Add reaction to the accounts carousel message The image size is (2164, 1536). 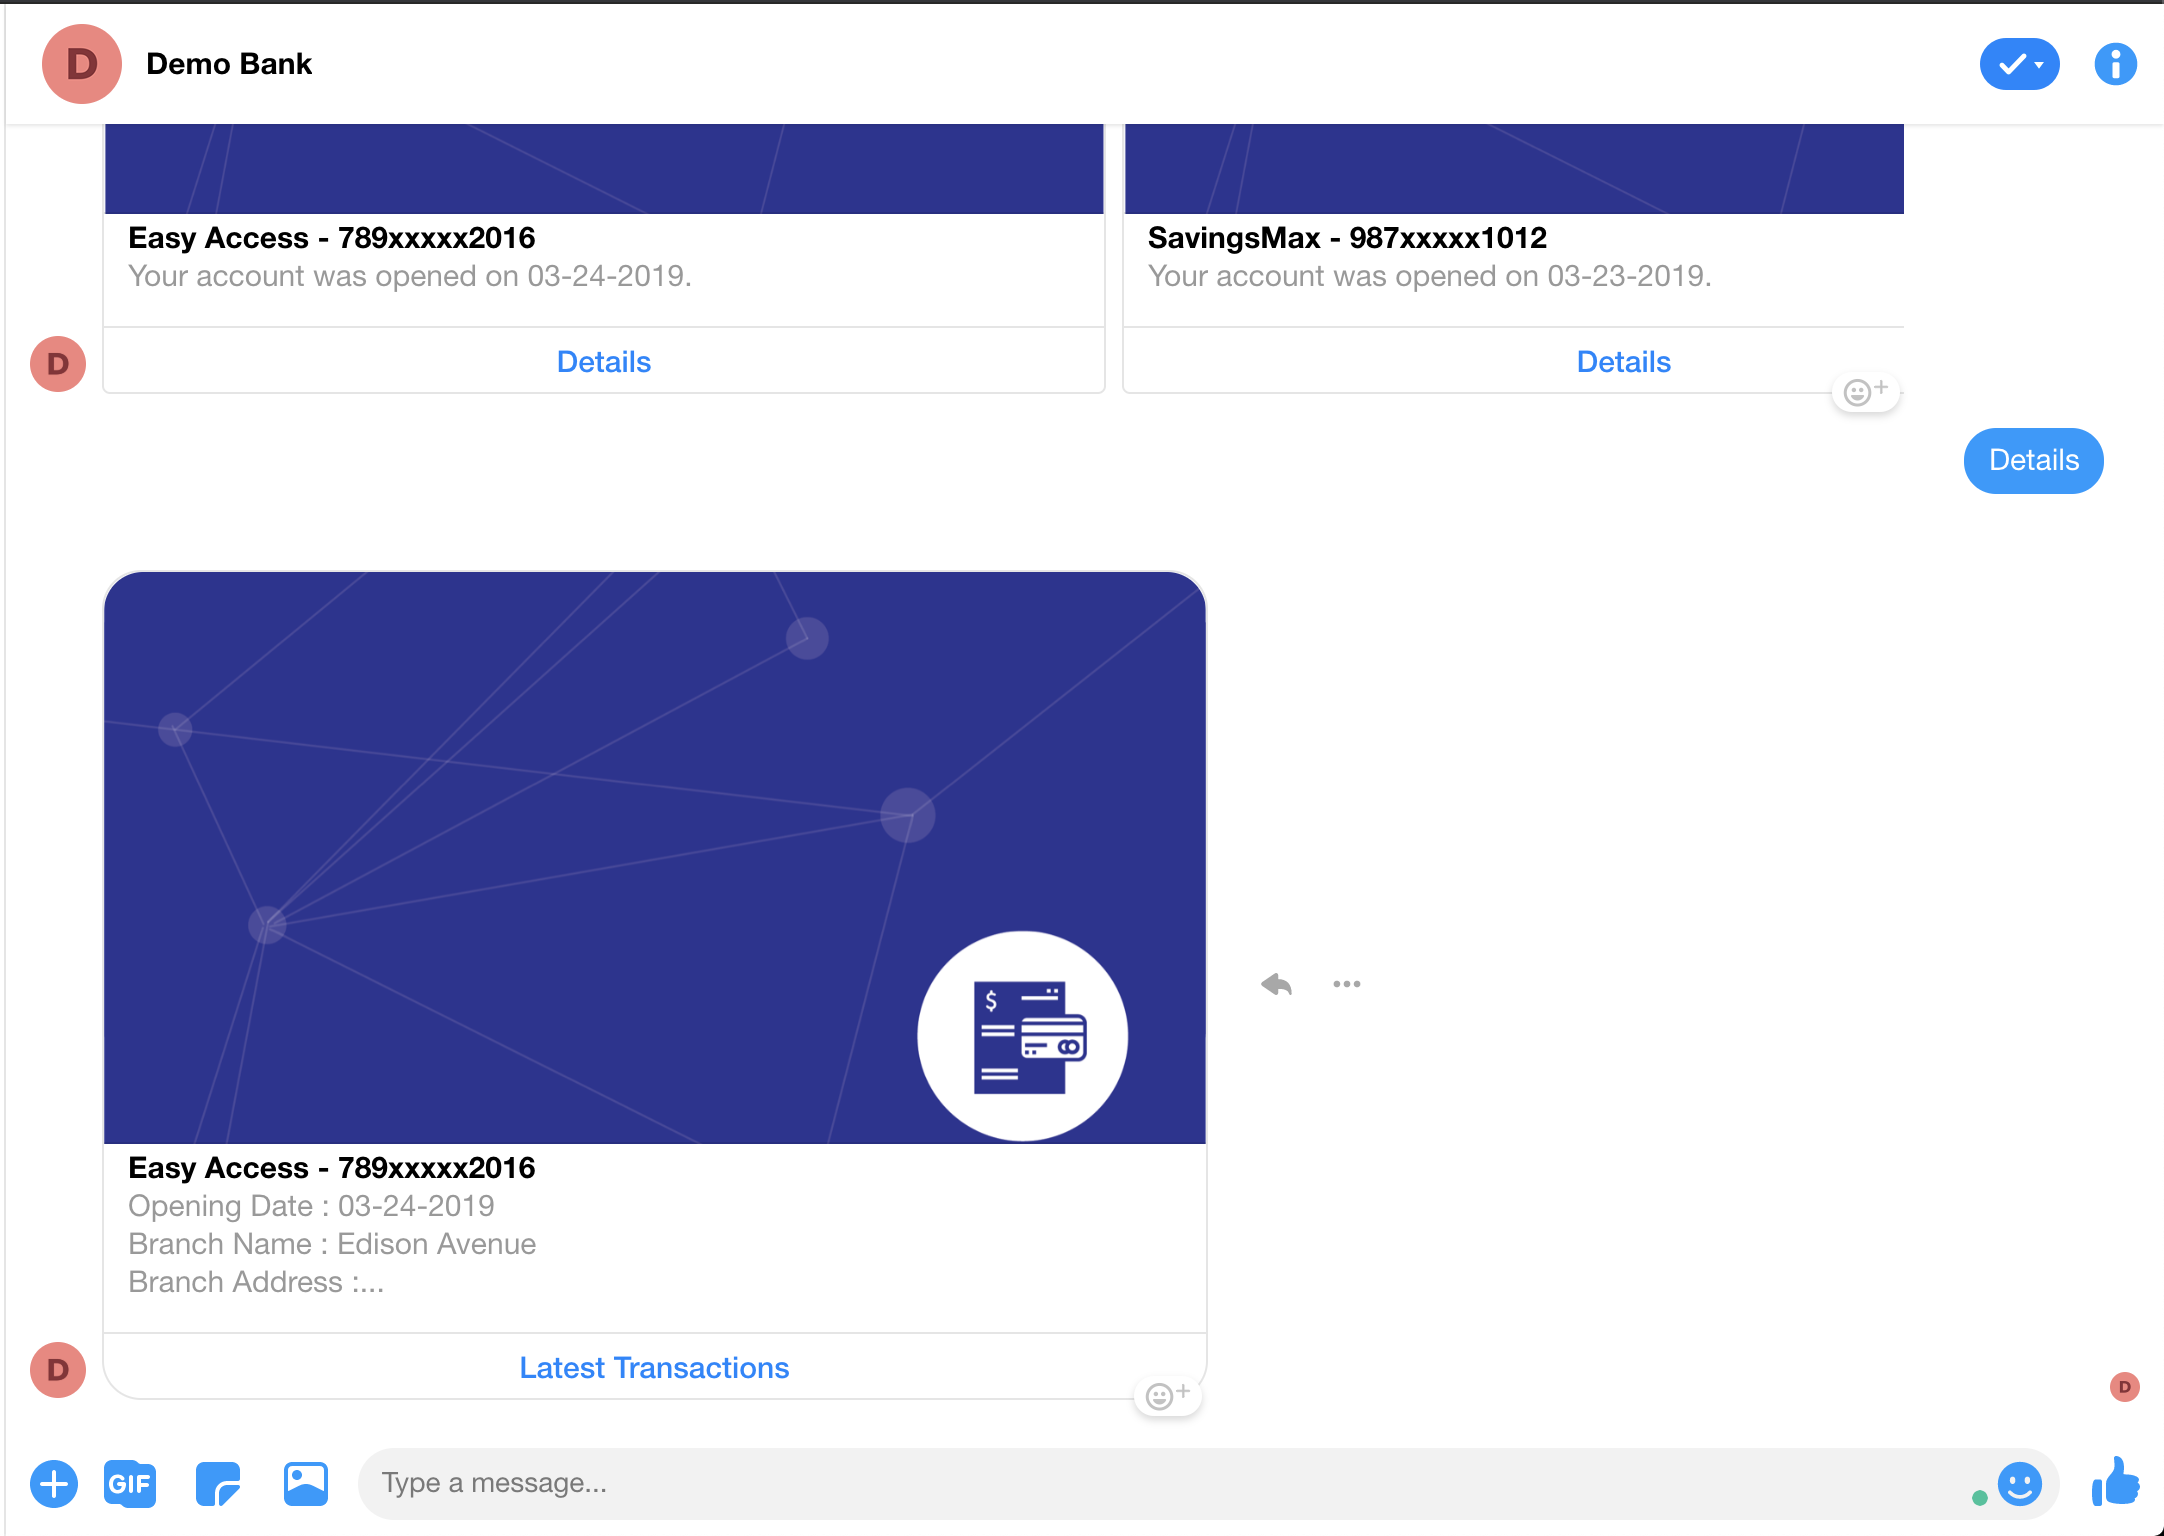pos(1865,392)
